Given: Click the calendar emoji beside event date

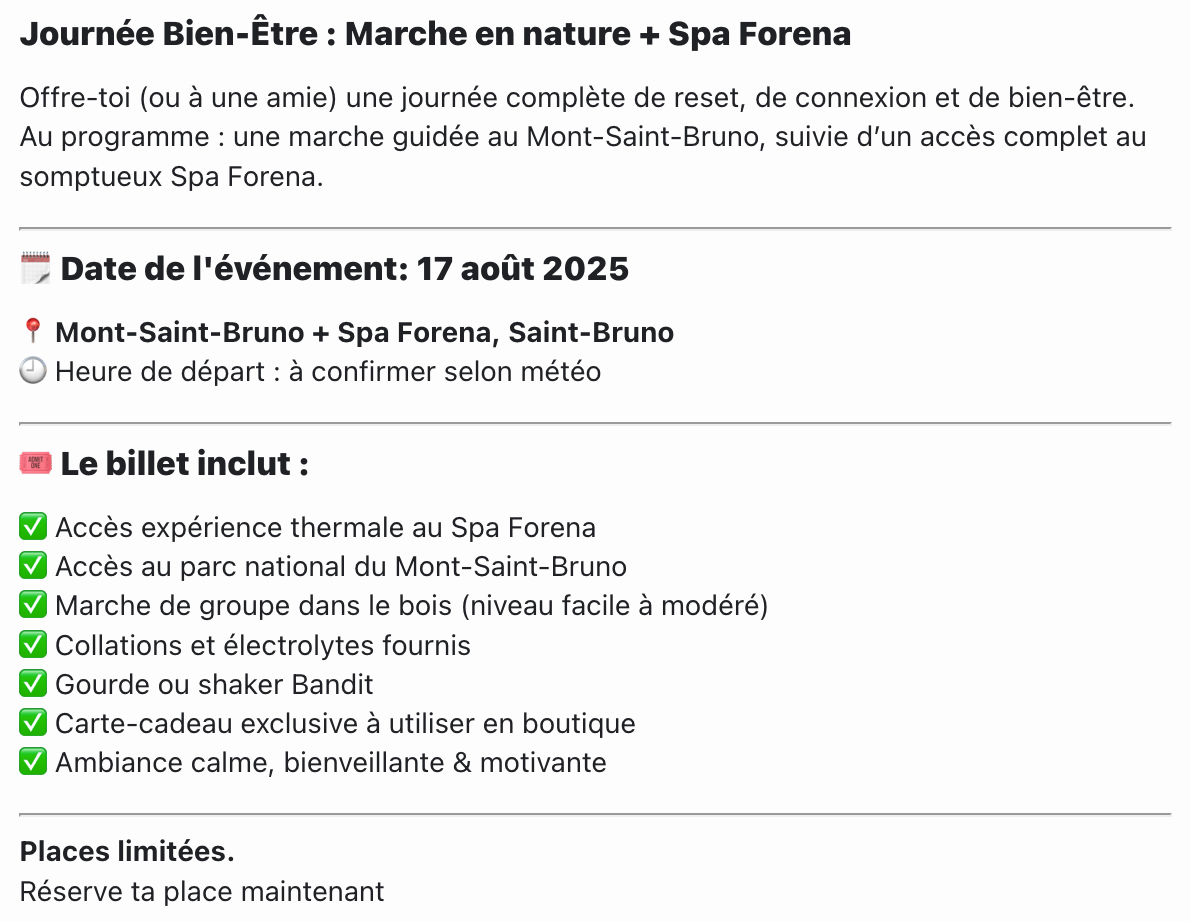Looking at the screenshot, I should click(36, 268).
